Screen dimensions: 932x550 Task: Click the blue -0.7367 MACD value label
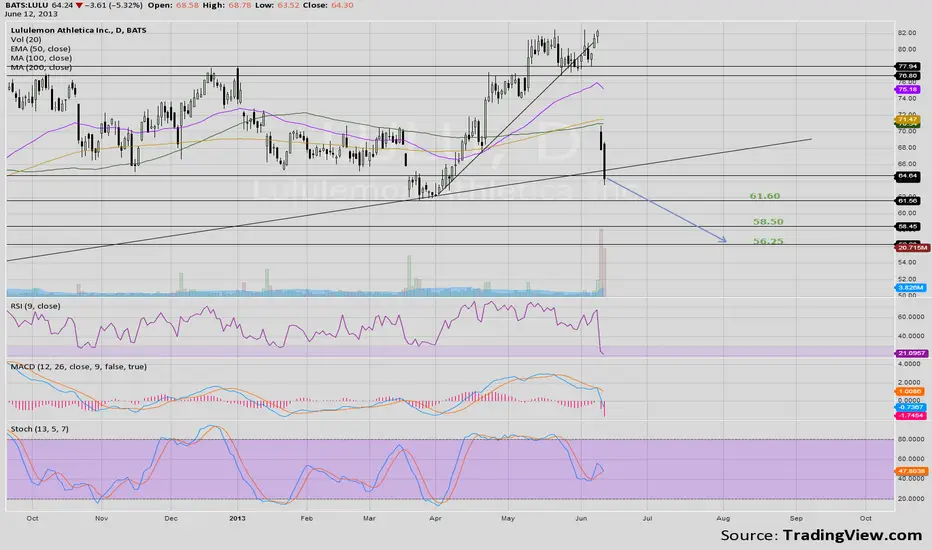[x=910, y=407]
